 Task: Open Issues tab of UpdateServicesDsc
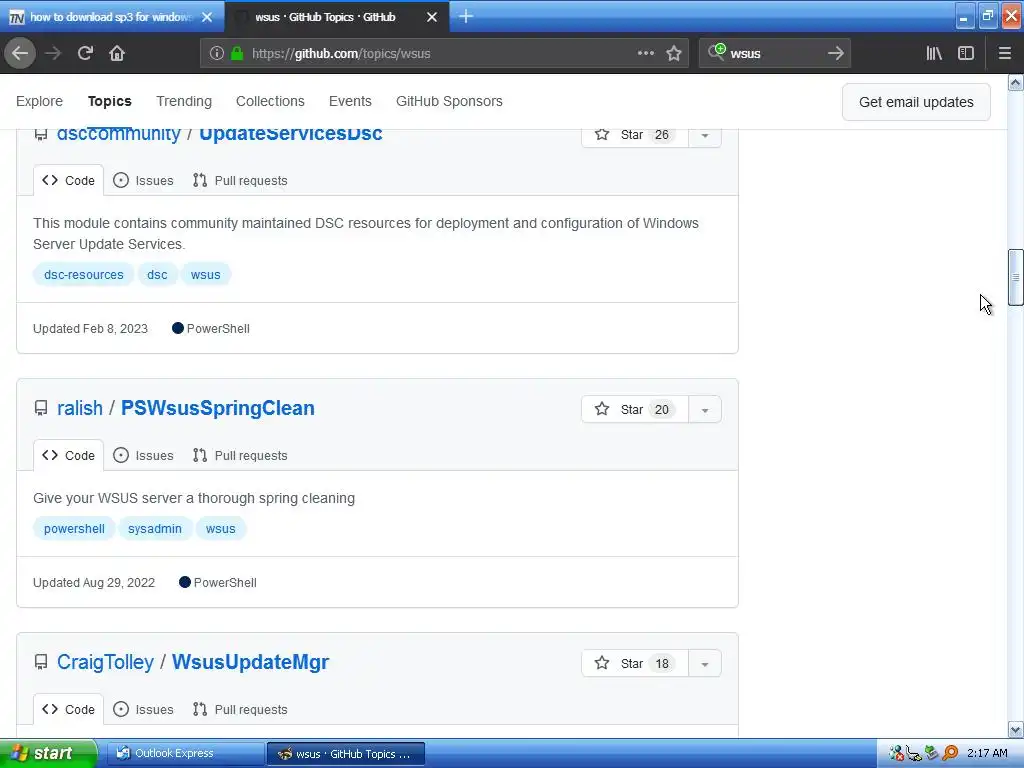[143, 180]
